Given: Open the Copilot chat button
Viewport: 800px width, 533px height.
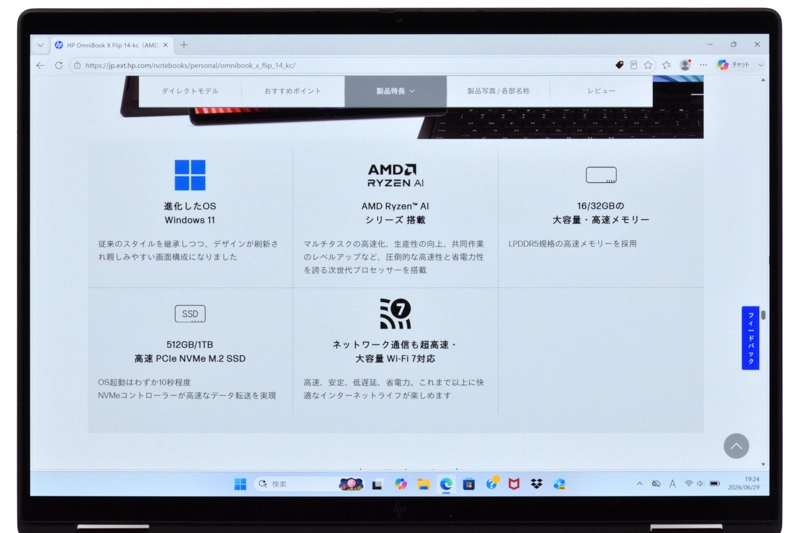Looking at the screenshot, I should point(733,65).
